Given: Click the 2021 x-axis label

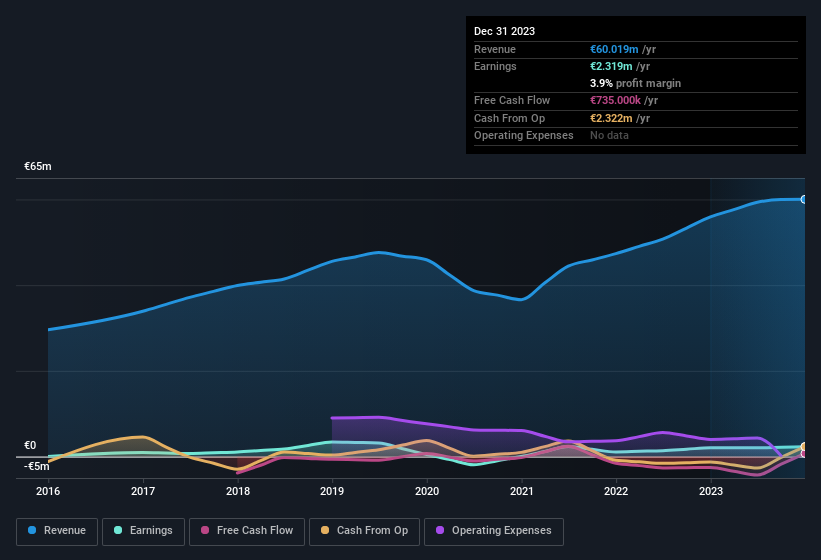Looking at the screenshot, I should [x=522, y=491].
